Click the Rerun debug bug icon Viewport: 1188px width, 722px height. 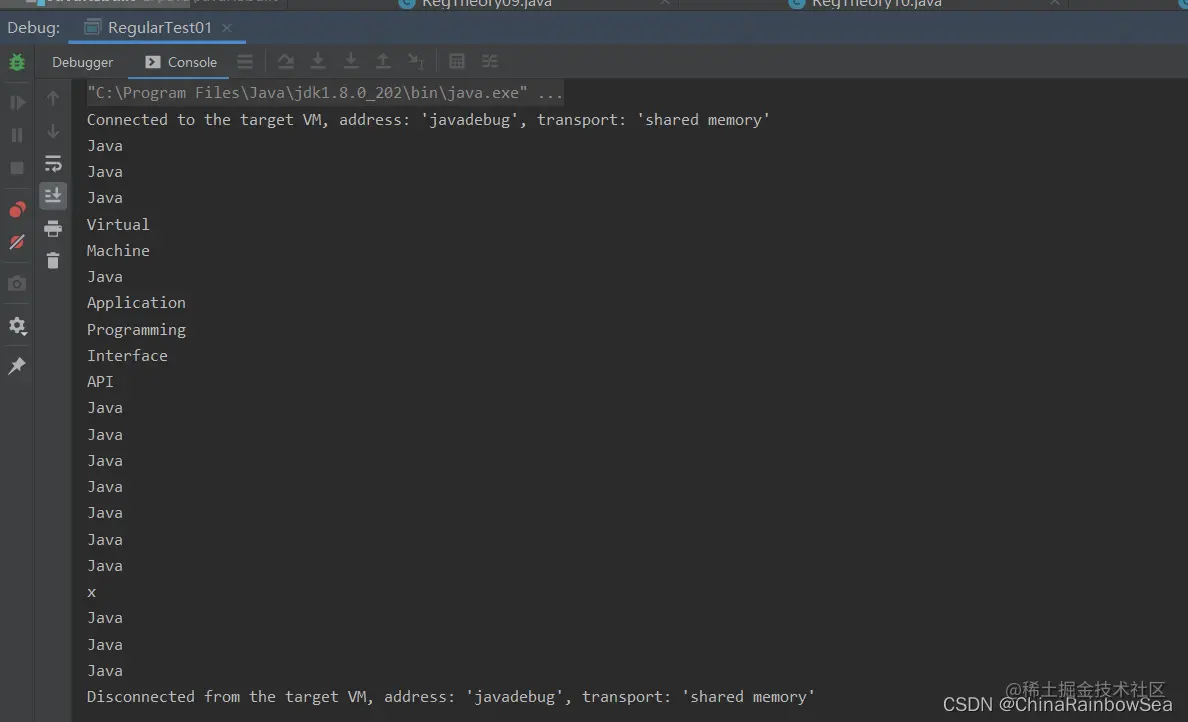[17, 62]
